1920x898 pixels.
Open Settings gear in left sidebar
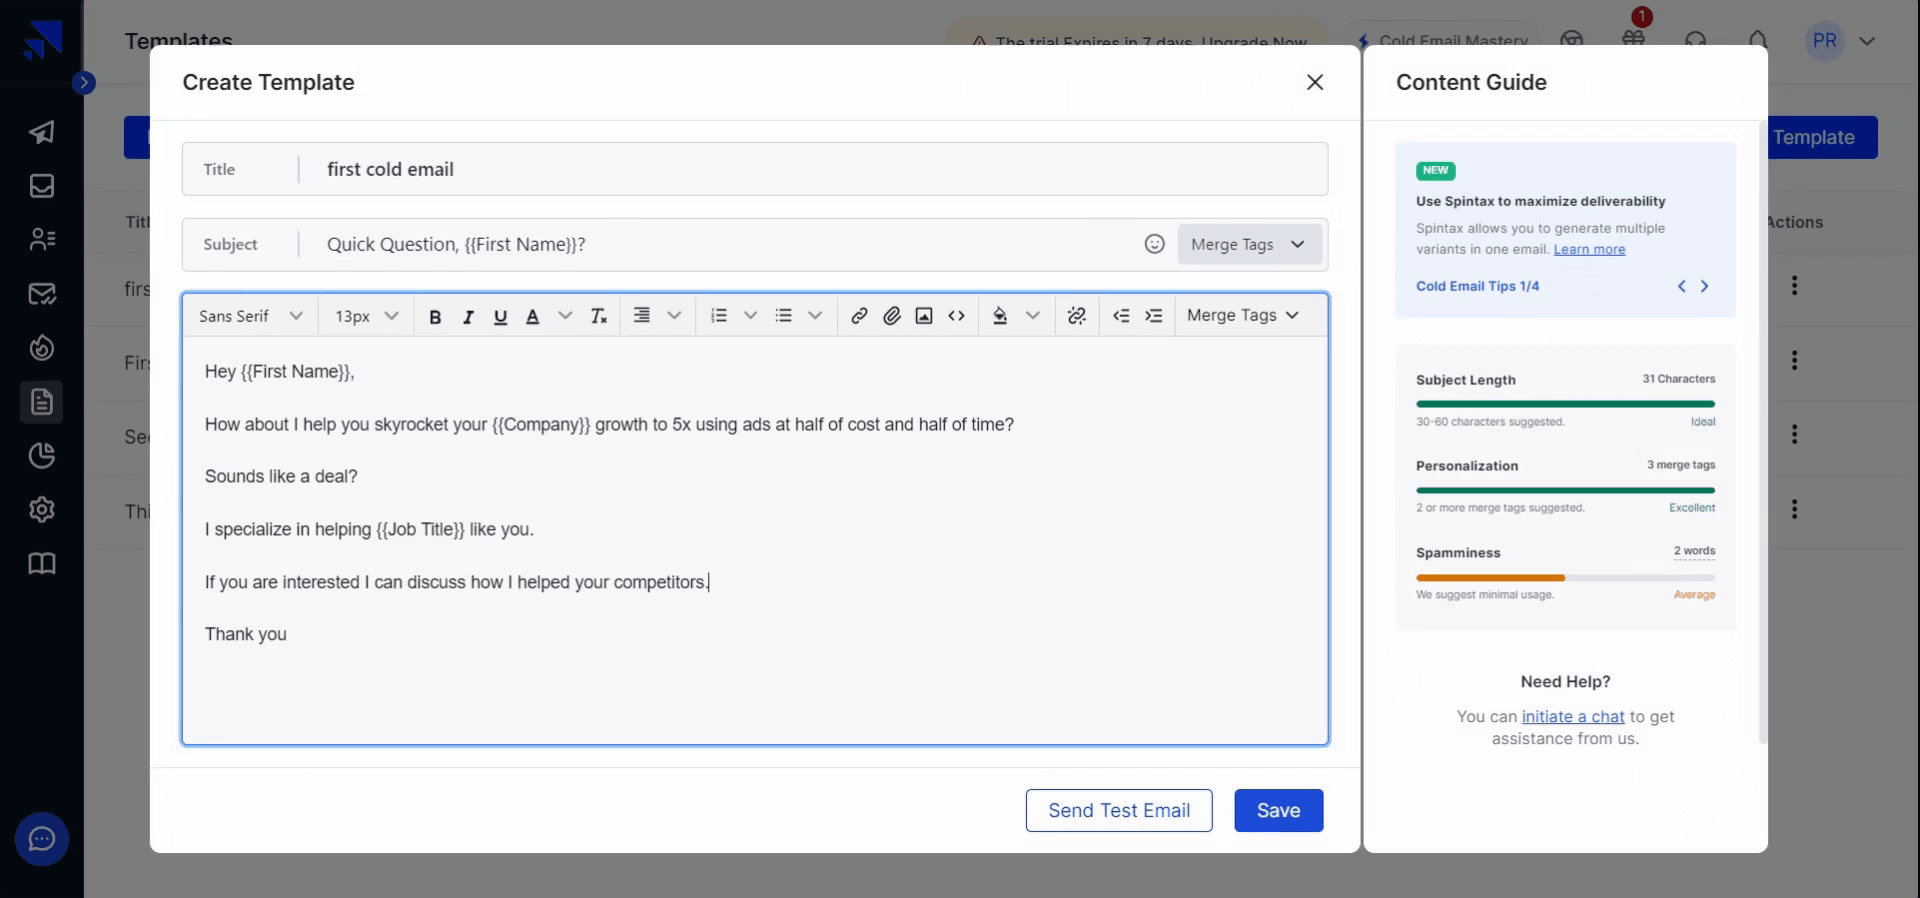pos(42,510)
